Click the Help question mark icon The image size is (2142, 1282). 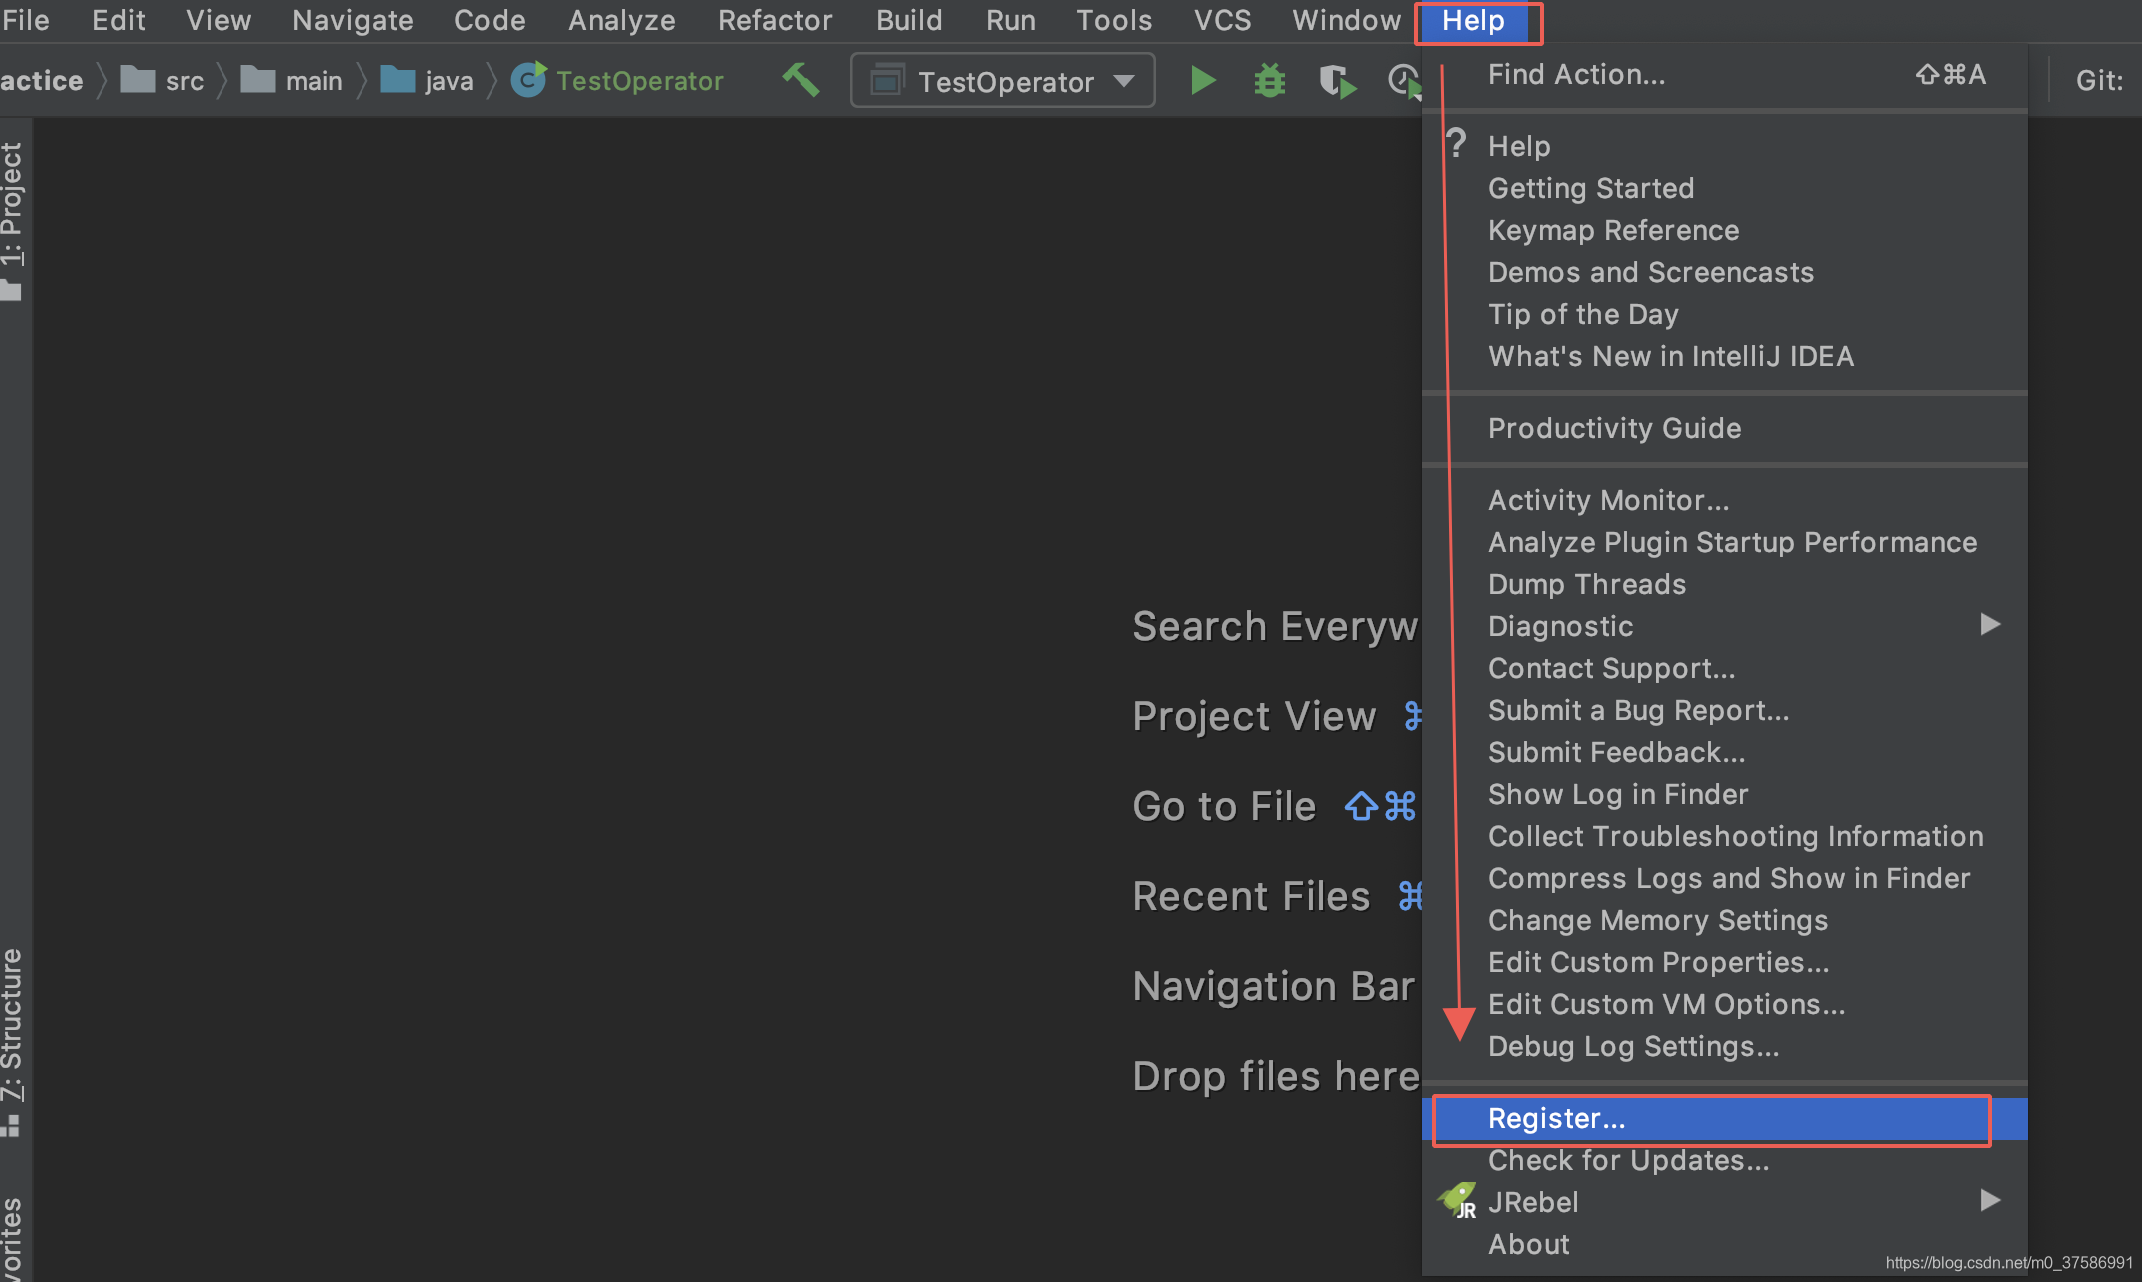[x=1457, y=144]
